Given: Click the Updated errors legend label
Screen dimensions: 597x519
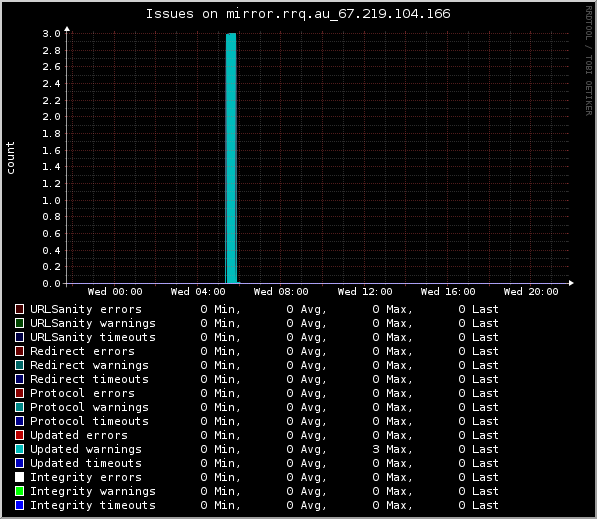Looking at the screenshot, I should [79, 435].
